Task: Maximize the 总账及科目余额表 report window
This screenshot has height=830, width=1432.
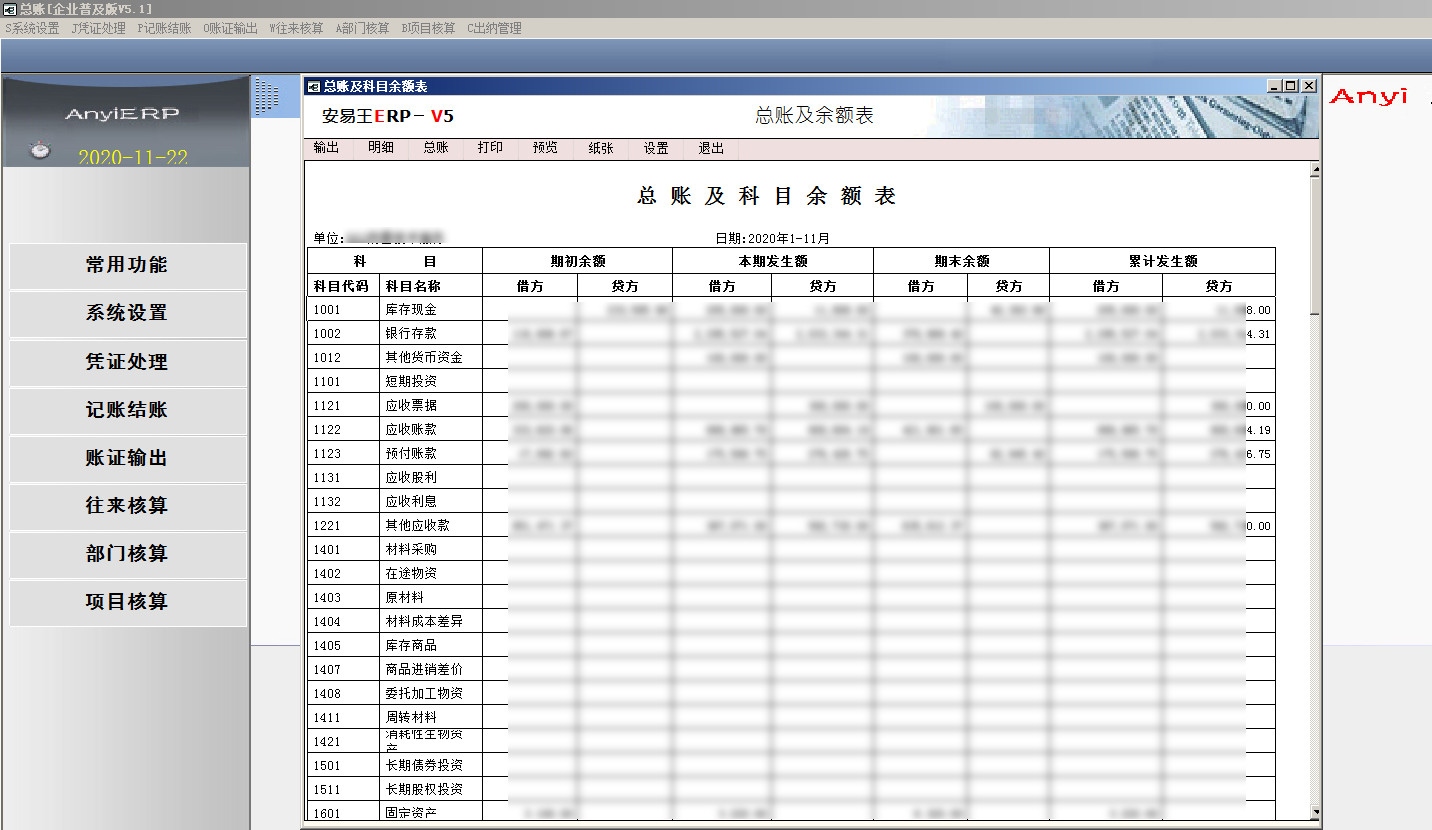Action: 1291,87
